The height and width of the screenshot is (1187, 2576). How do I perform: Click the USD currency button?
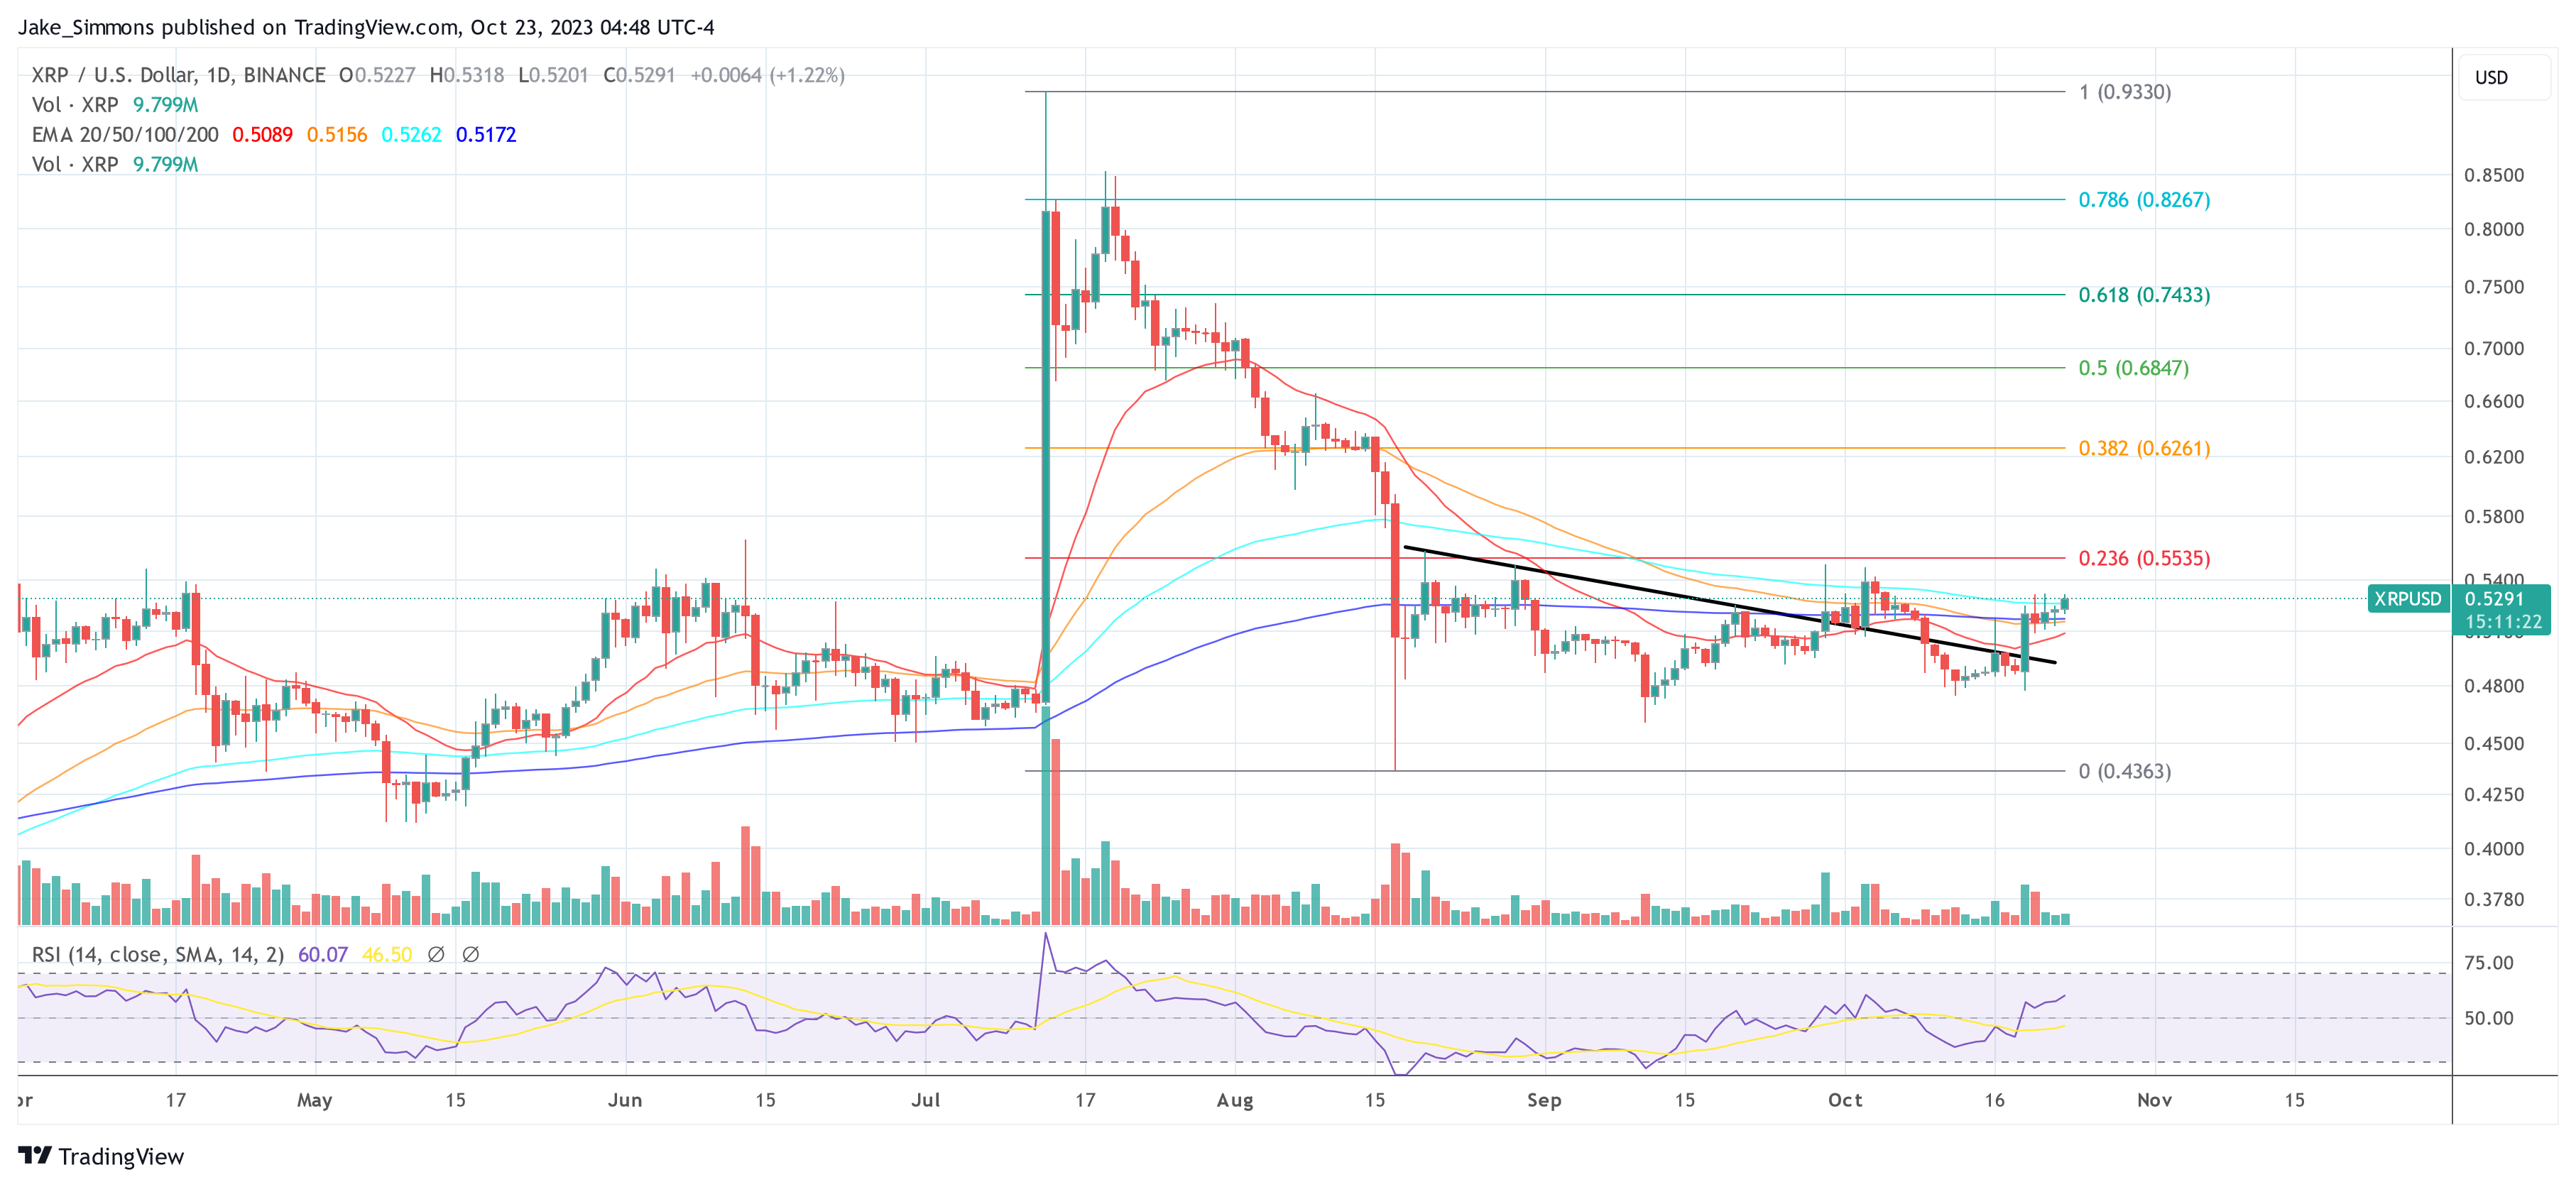tap(2504, 77)
